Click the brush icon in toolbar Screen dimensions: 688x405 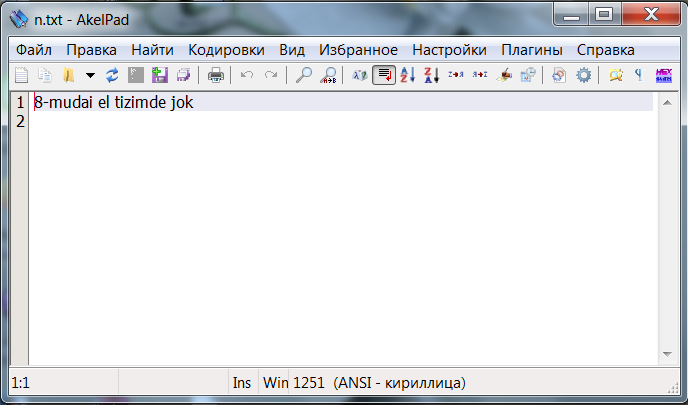point(504,75)
